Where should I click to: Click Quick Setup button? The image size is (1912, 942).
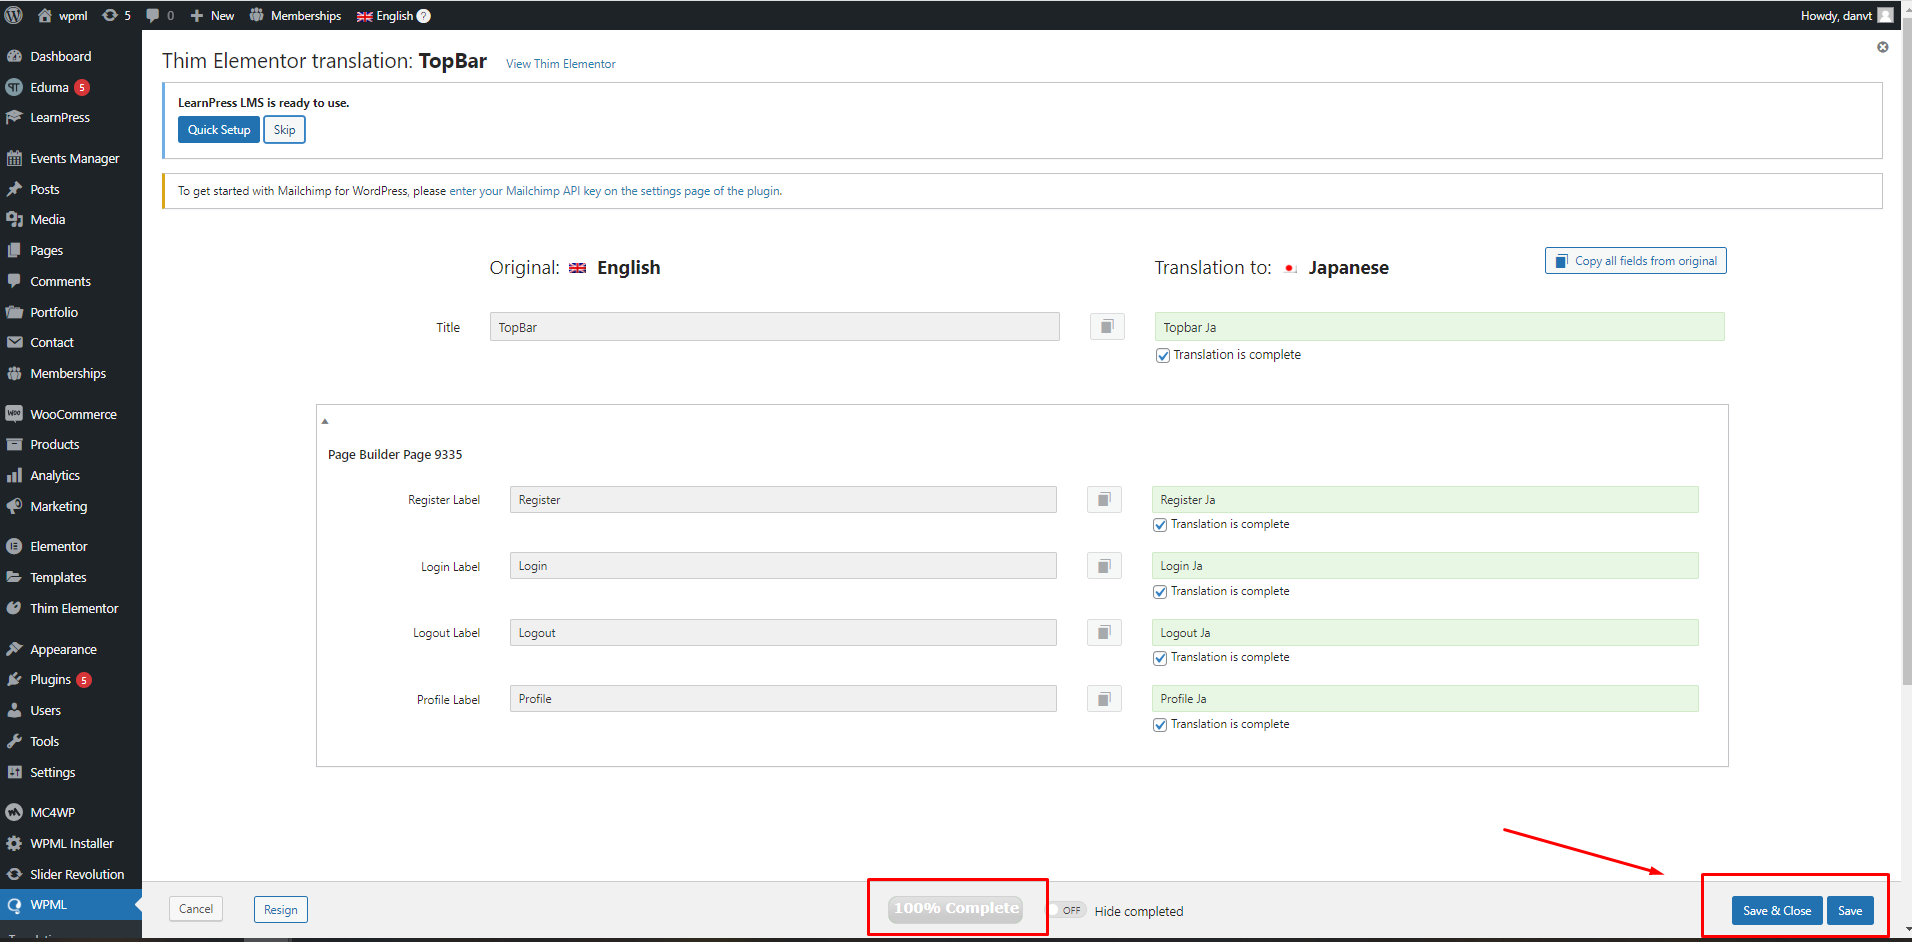click(219, 130)
